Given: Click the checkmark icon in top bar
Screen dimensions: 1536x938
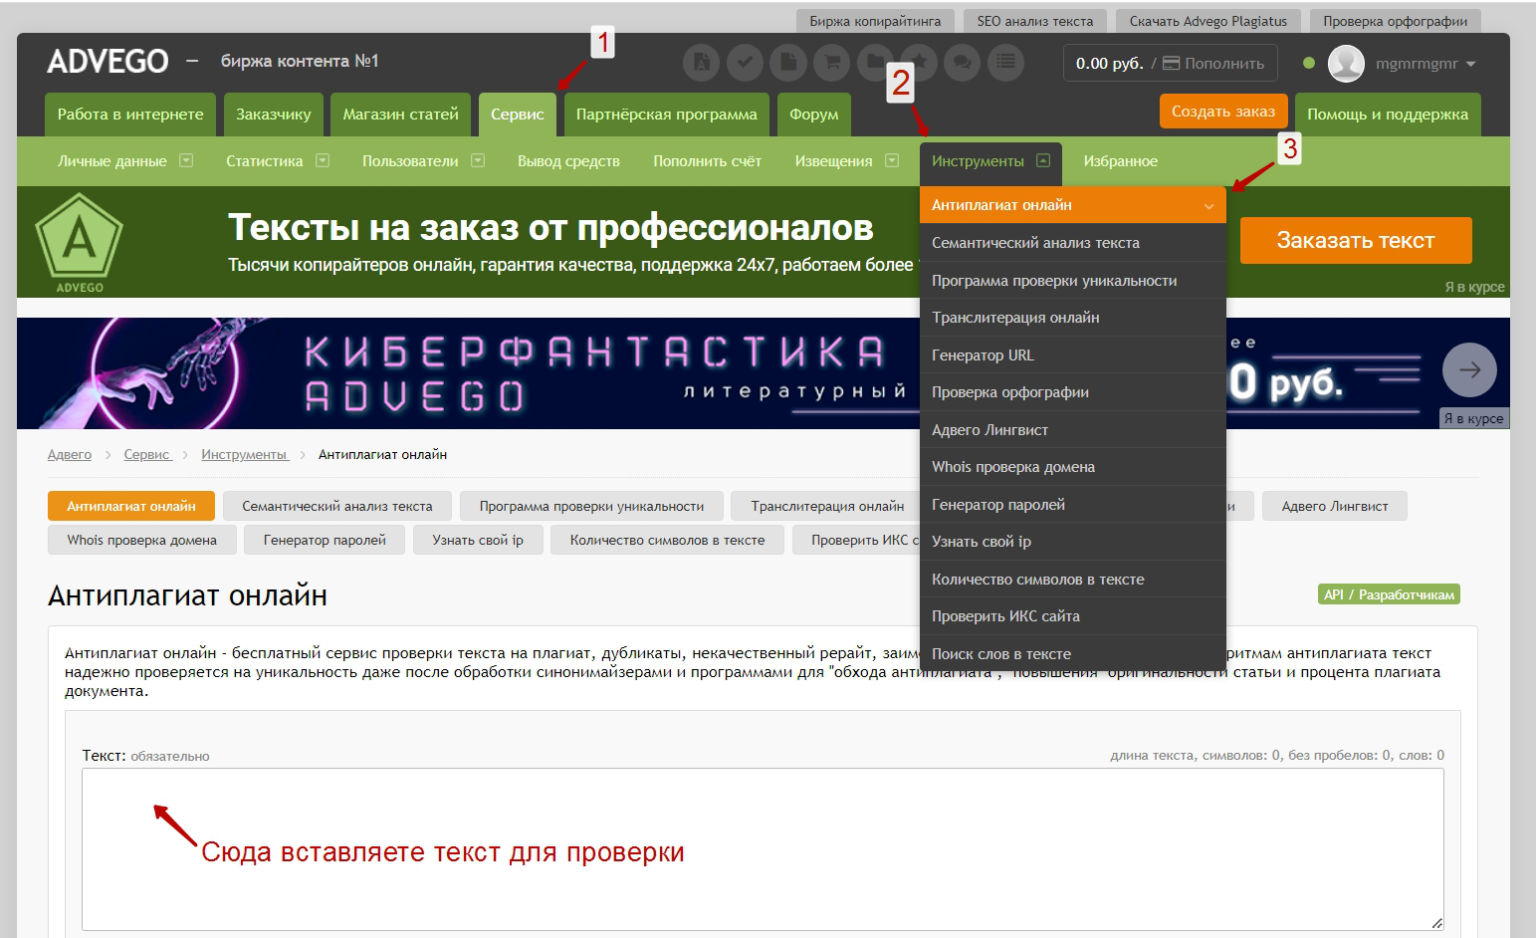Looking at the screenshot, I should click(x=744, y=62).
